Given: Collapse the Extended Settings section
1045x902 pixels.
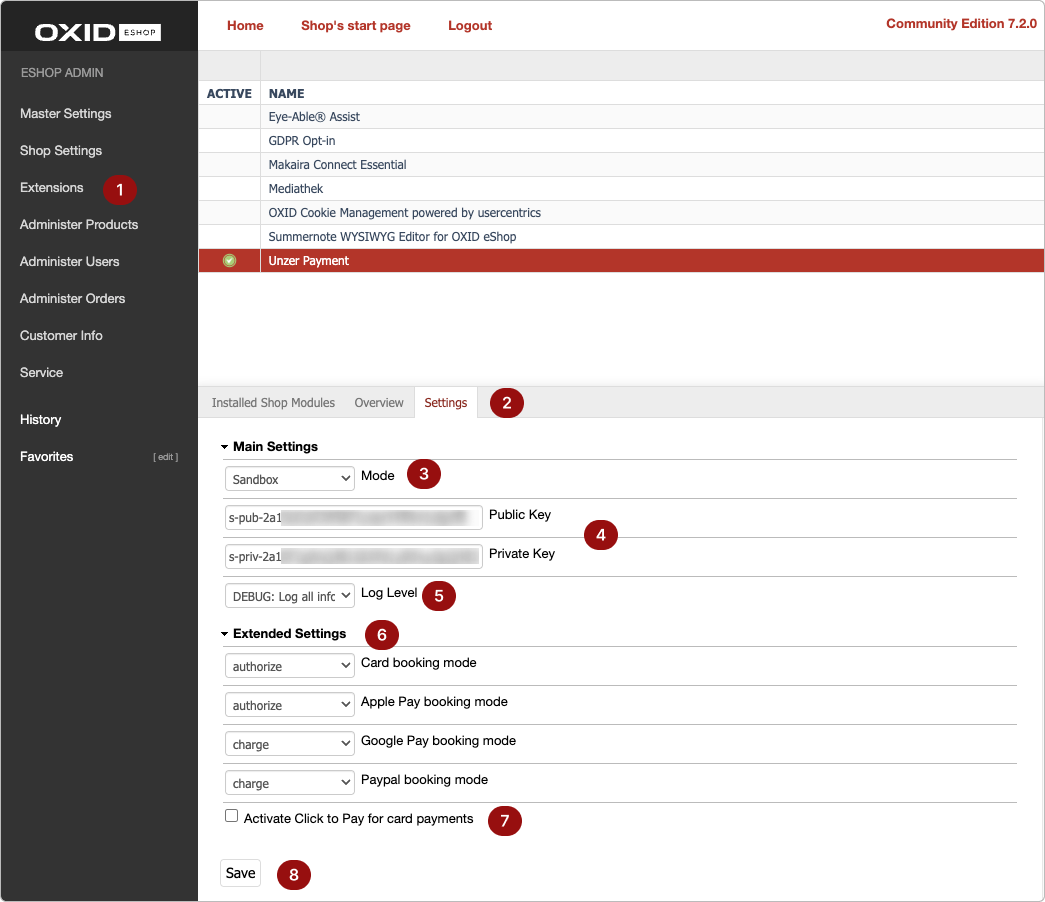Looking at the screenshot, I should [x=226, y=633].
